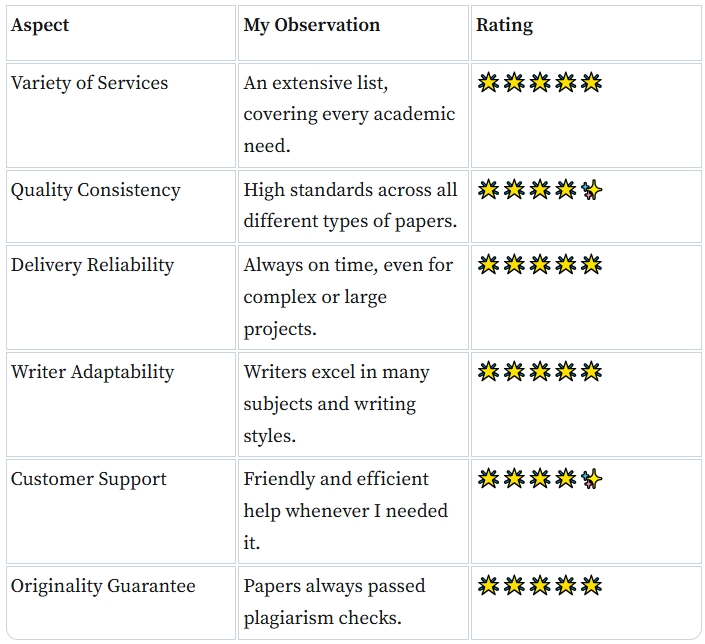Image resolution: width=705 pixels, height=644 pixels.
Task: Select the Quality Consistency cell
Action: 95,190
